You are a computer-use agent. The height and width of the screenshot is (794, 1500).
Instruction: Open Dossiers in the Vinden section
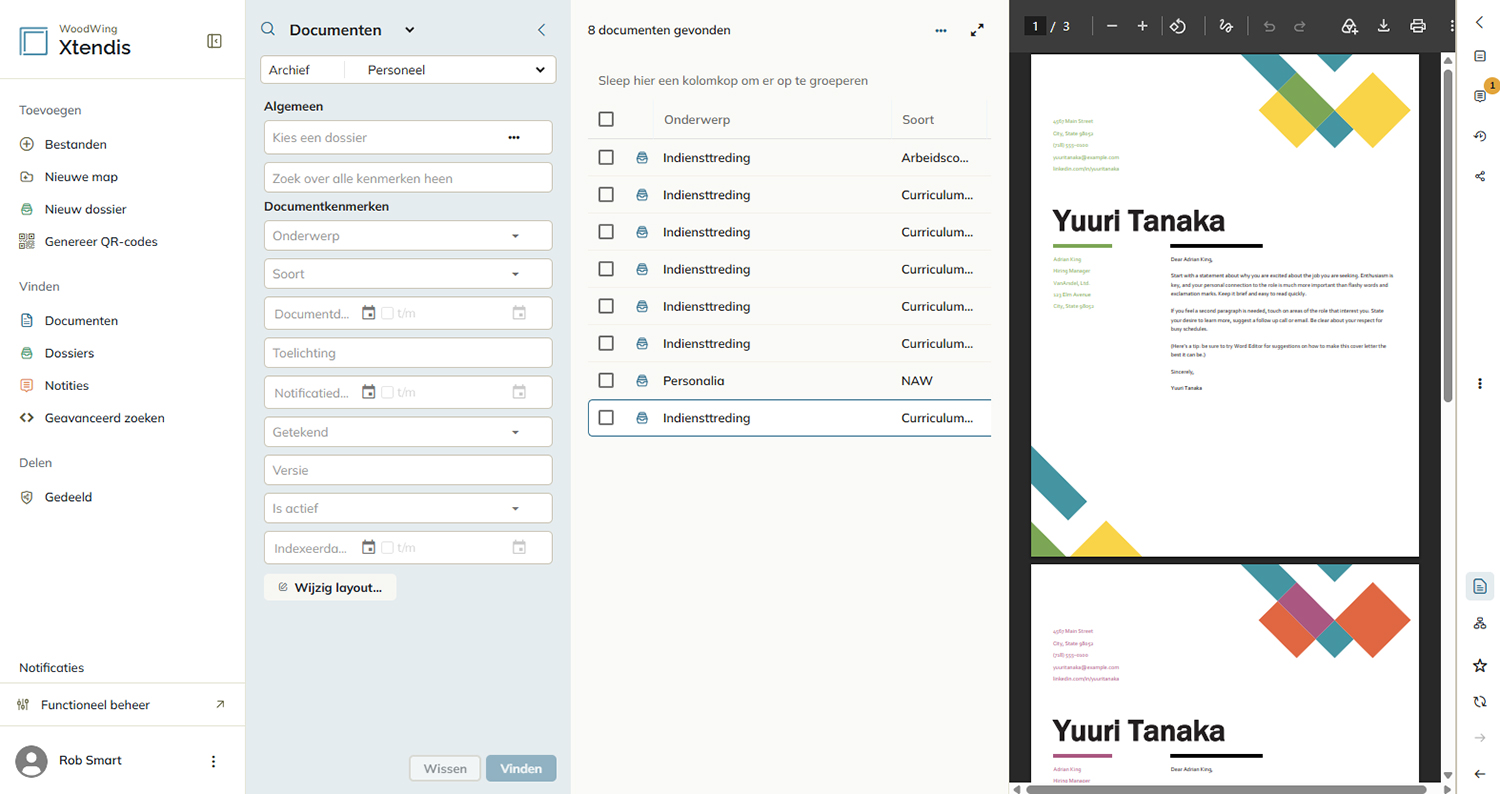69,353
